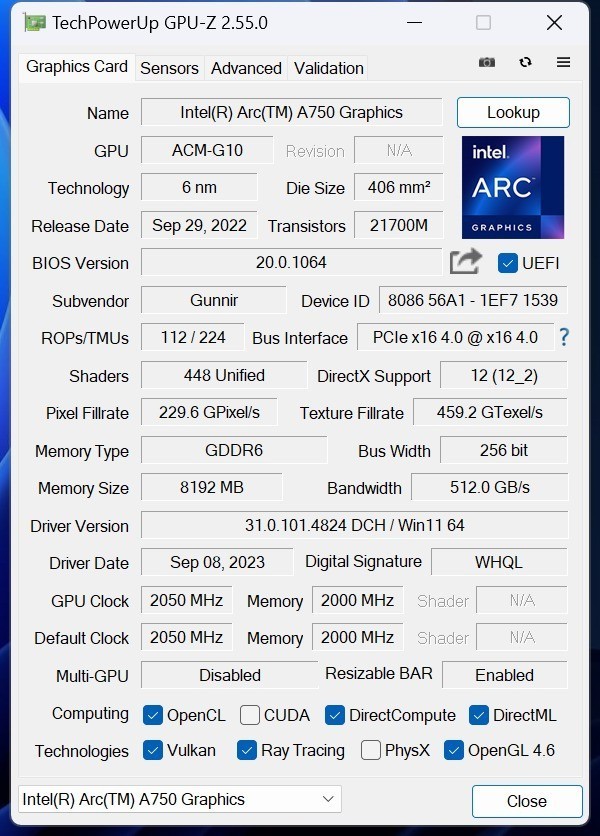Toggle the OpenGL 4.6 checkbox
The image size is (600, 836).
[x=453, y=750]
